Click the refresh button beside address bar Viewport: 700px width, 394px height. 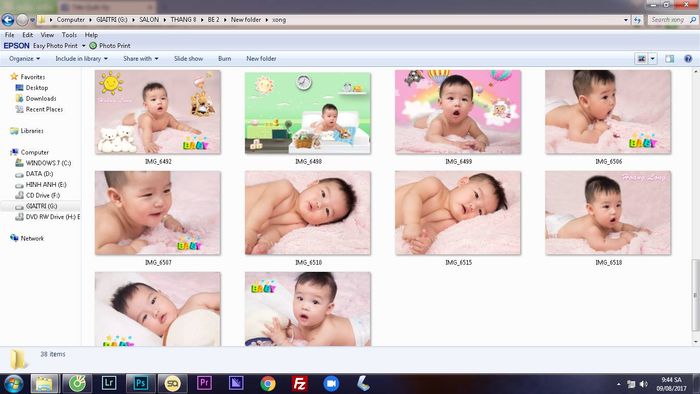coord(637,20)
